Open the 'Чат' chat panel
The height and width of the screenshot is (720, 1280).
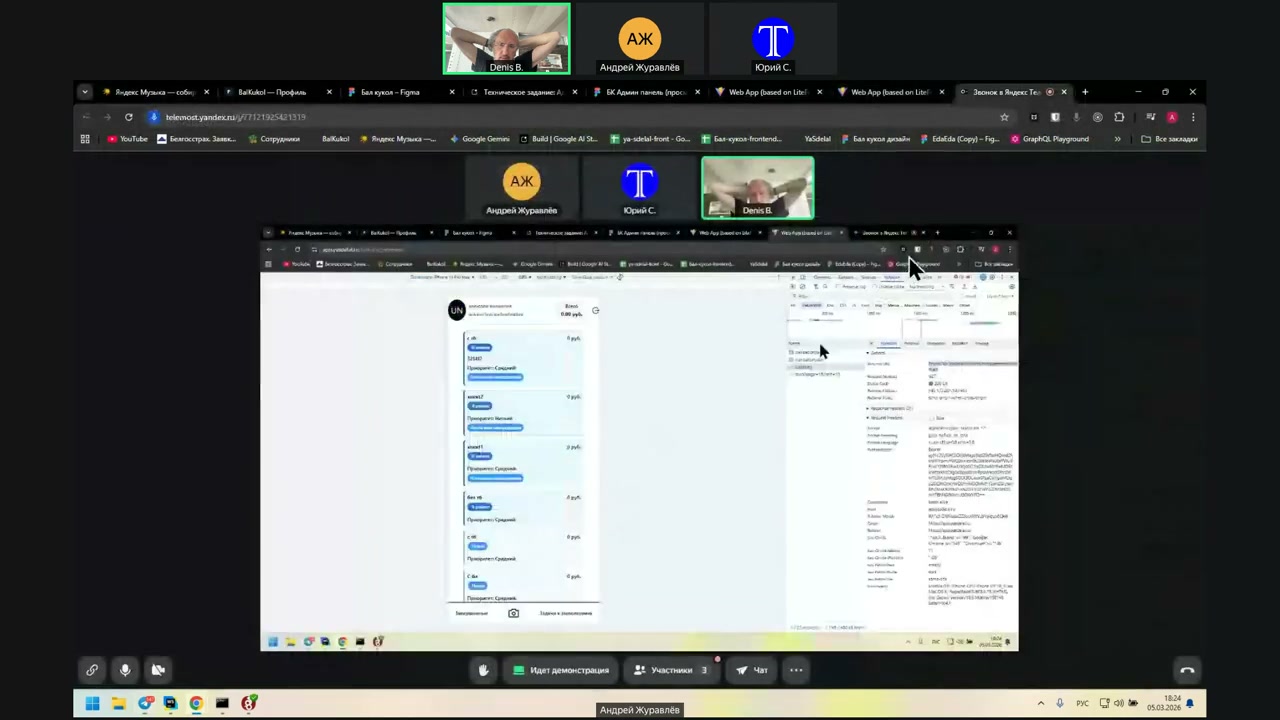click(x=752, y=670)
